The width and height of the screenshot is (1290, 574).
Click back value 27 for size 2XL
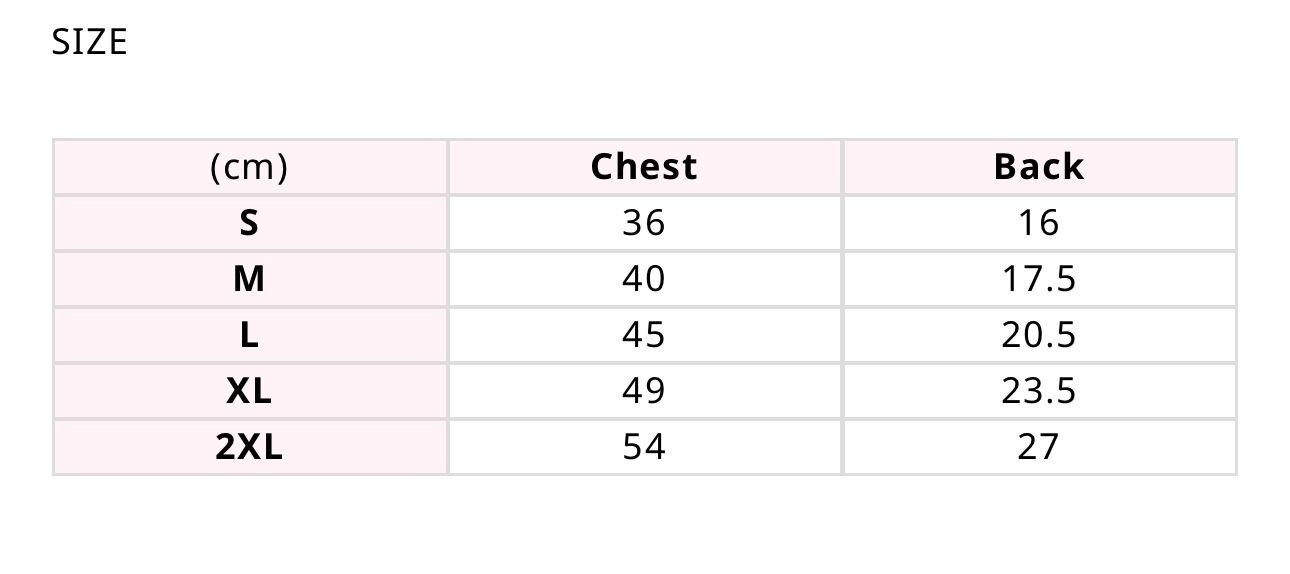1039,447
